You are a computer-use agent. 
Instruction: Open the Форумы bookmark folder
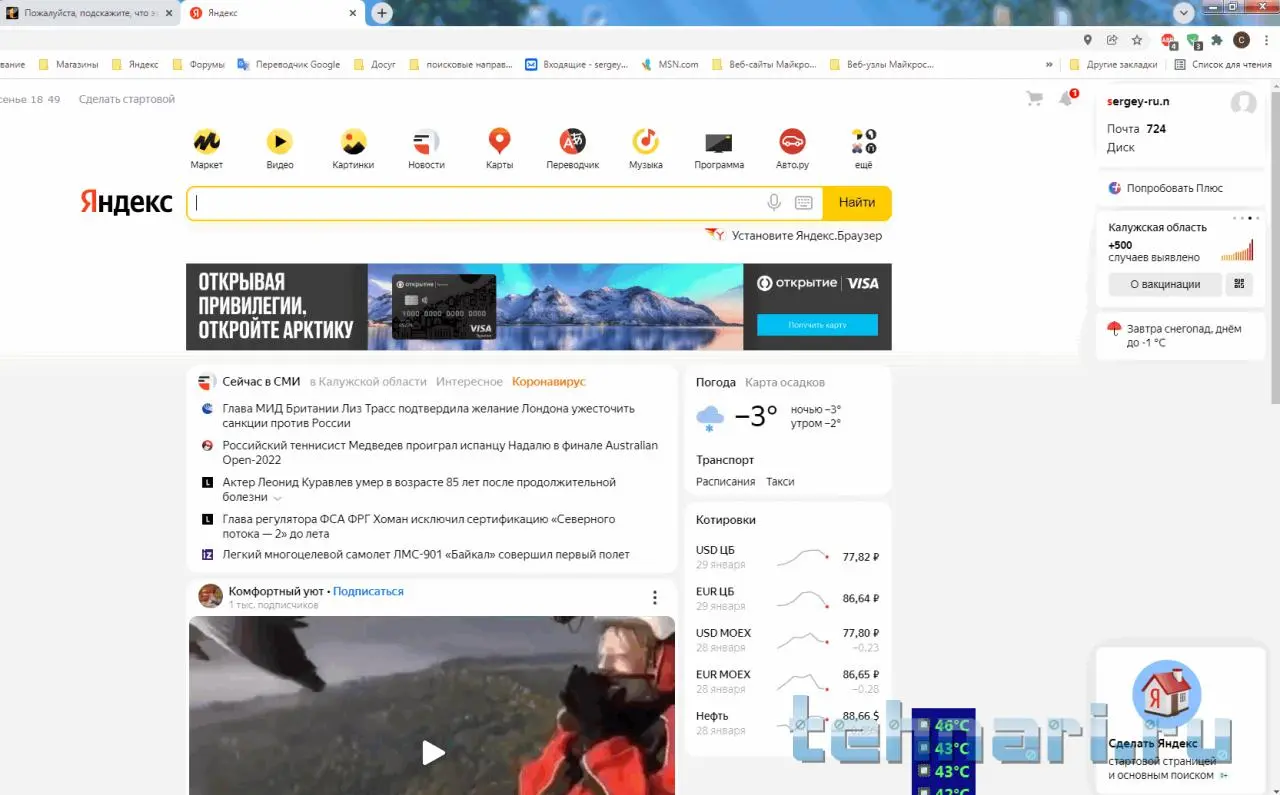coord(199,65)
